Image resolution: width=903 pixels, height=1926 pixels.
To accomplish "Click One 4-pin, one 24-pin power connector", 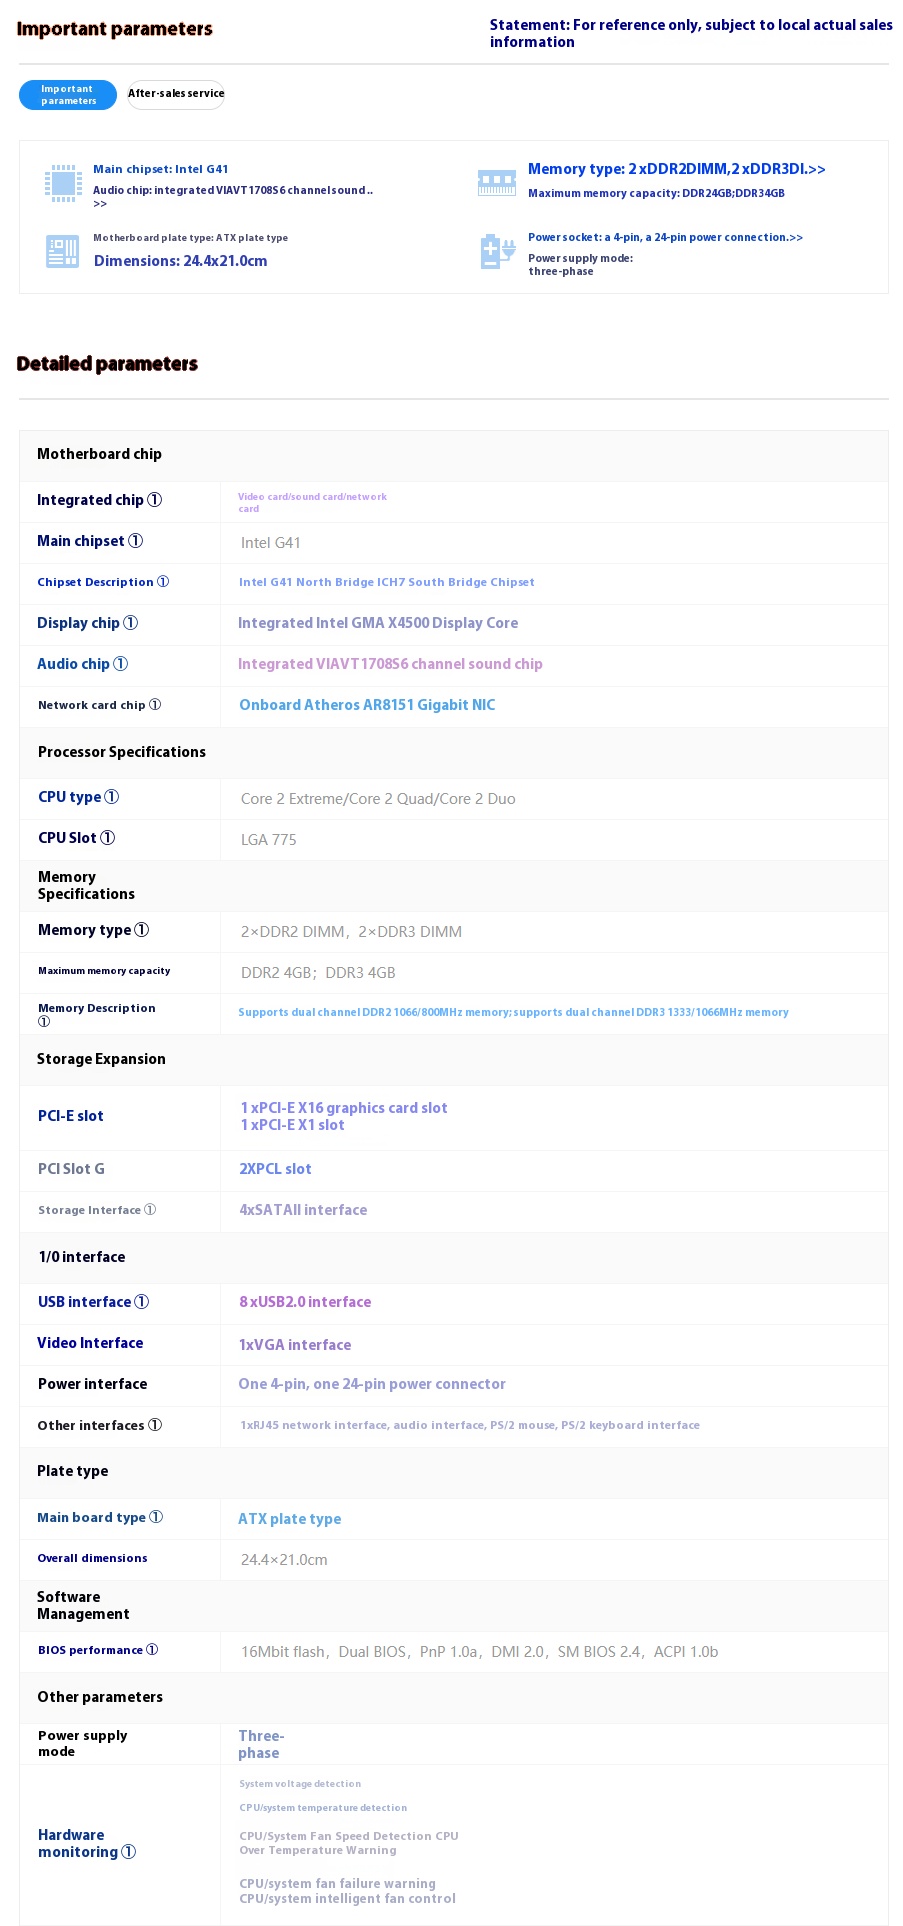I will tap(372, 1384).
